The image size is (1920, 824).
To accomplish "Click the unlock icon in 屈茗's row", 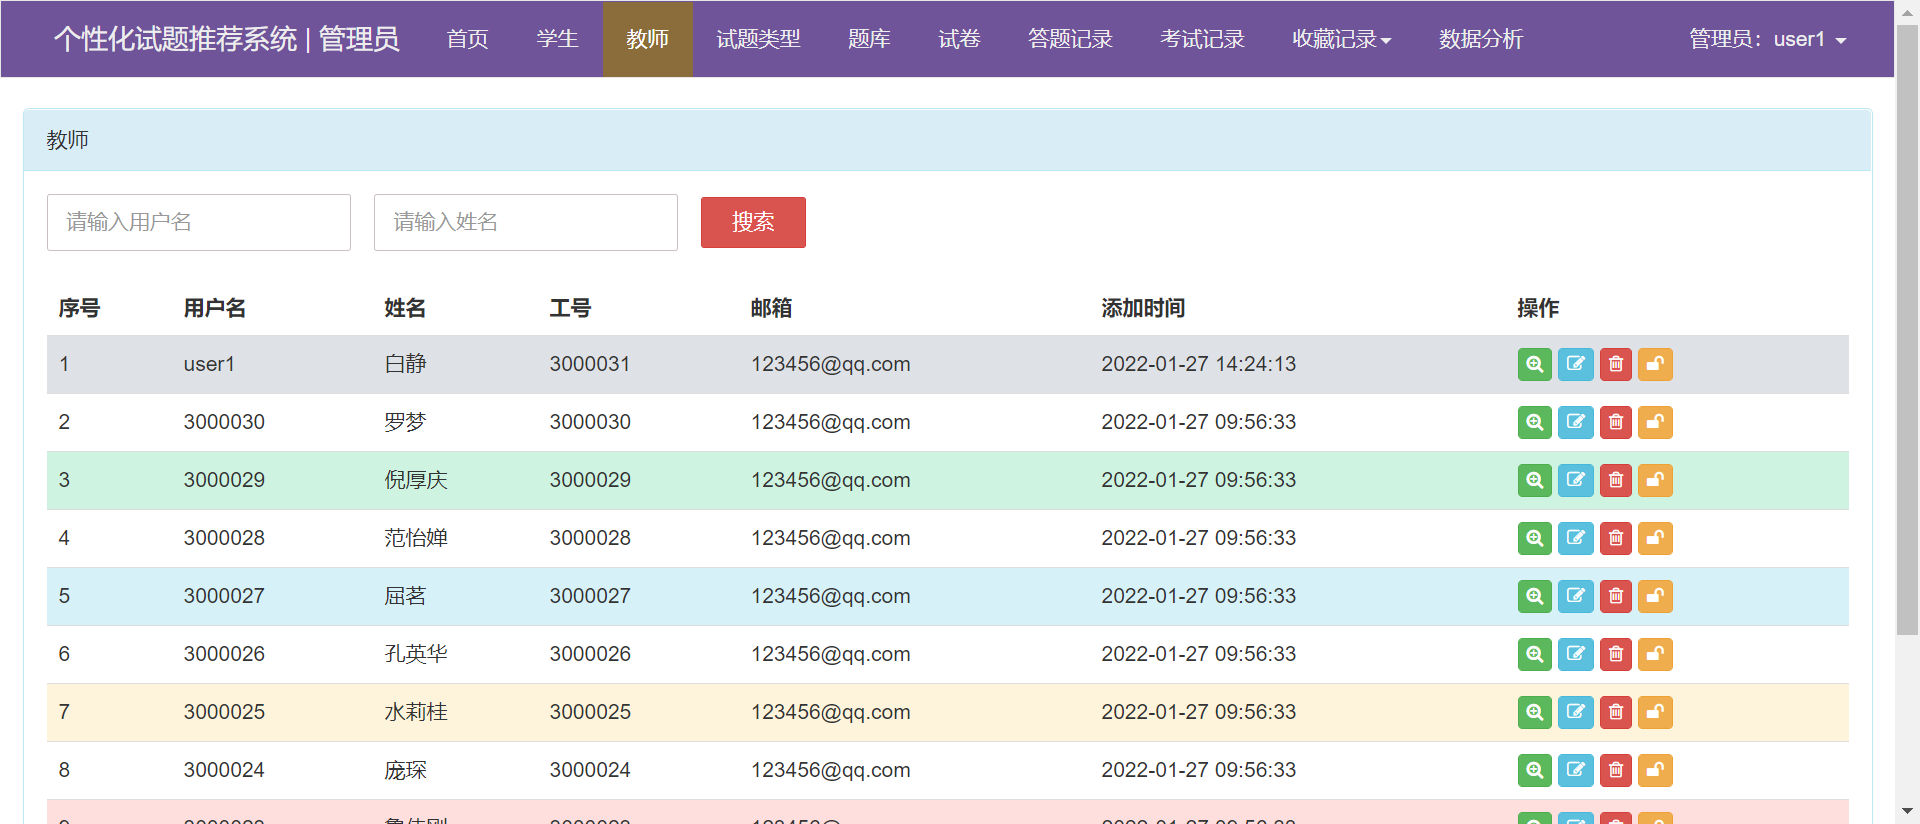I will coord(1655,596).
